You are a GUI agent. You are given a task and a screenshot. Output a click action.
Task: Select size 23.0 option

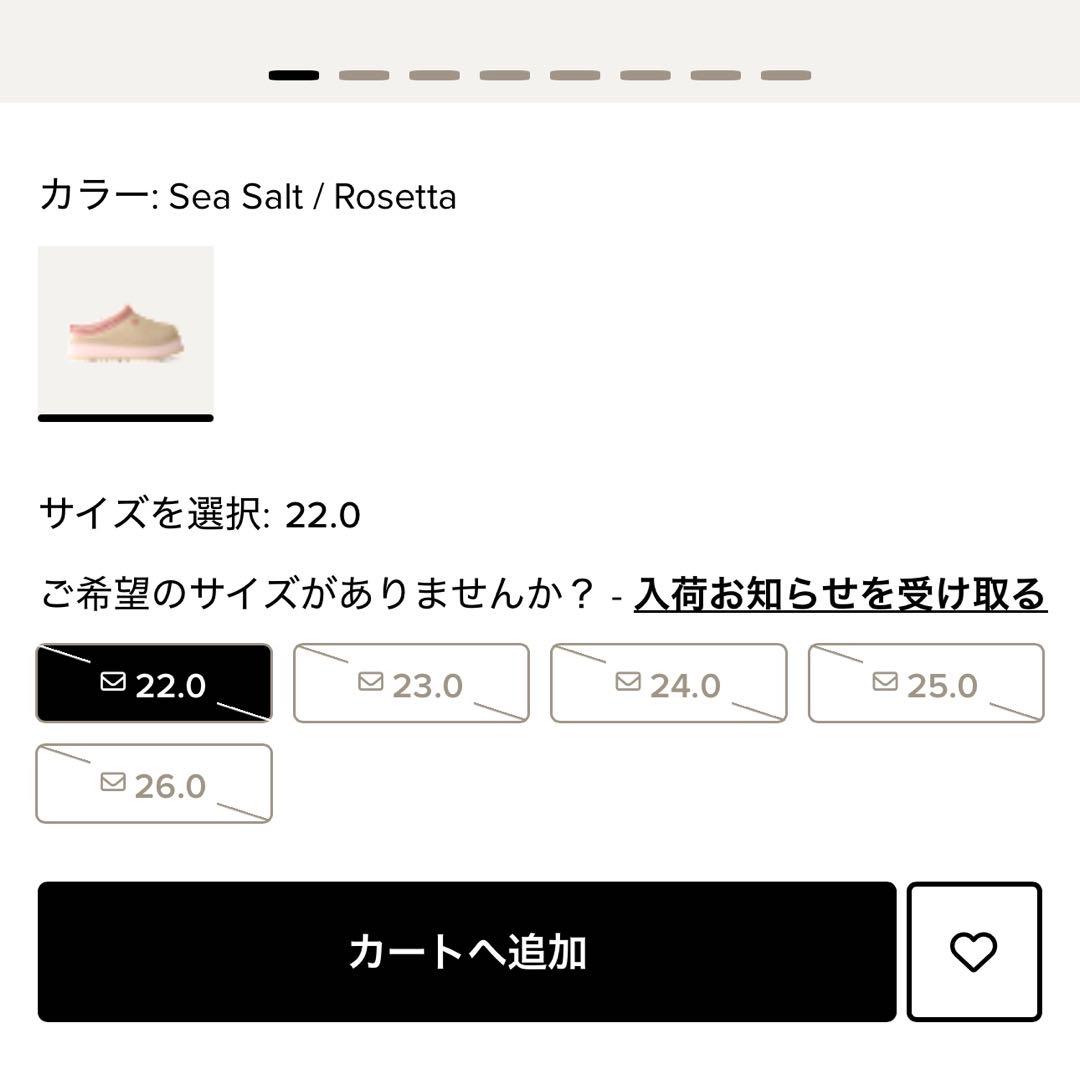(411, 684)
